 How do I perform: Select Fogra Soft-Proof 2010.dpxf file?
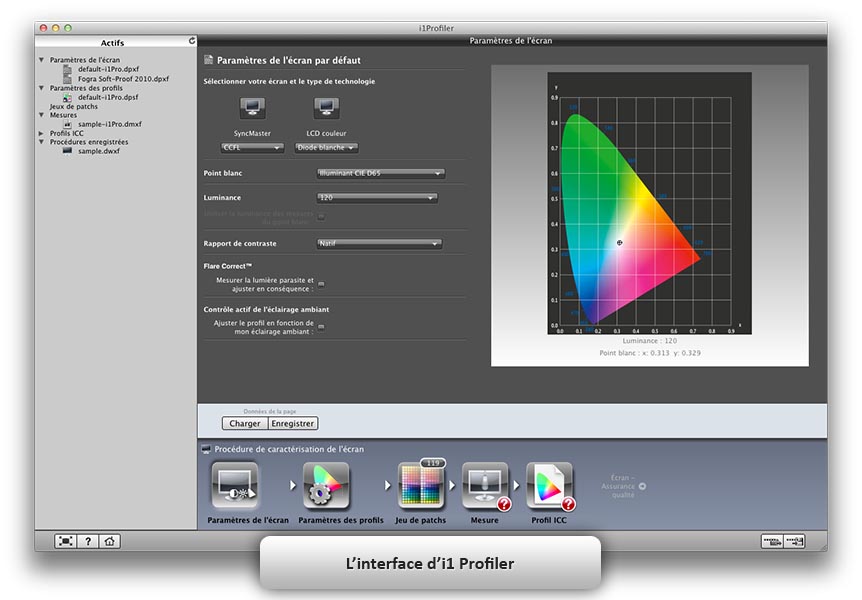coord(123,79)
